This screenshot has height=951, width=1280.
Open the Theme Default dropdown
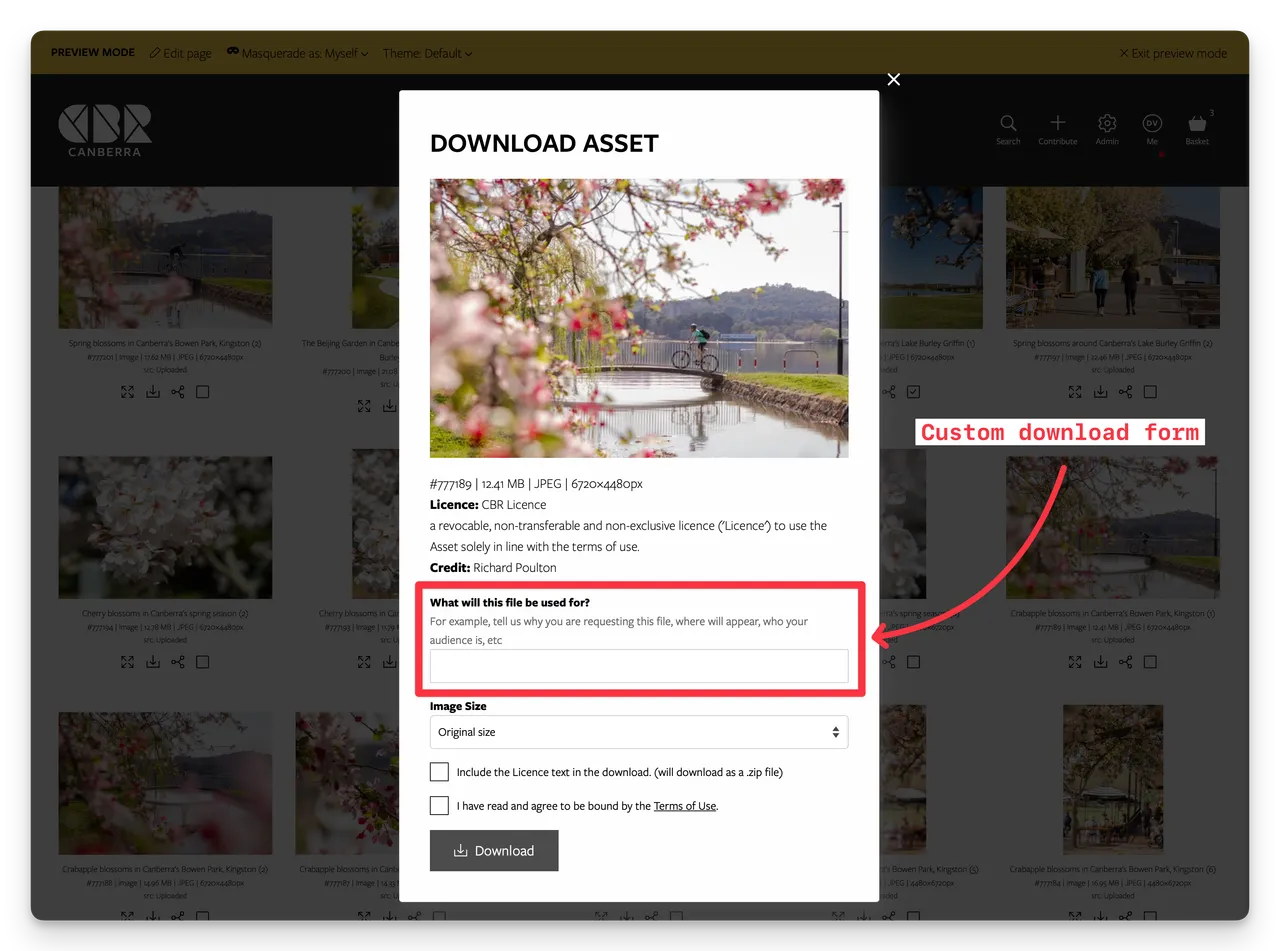[428, 53]
